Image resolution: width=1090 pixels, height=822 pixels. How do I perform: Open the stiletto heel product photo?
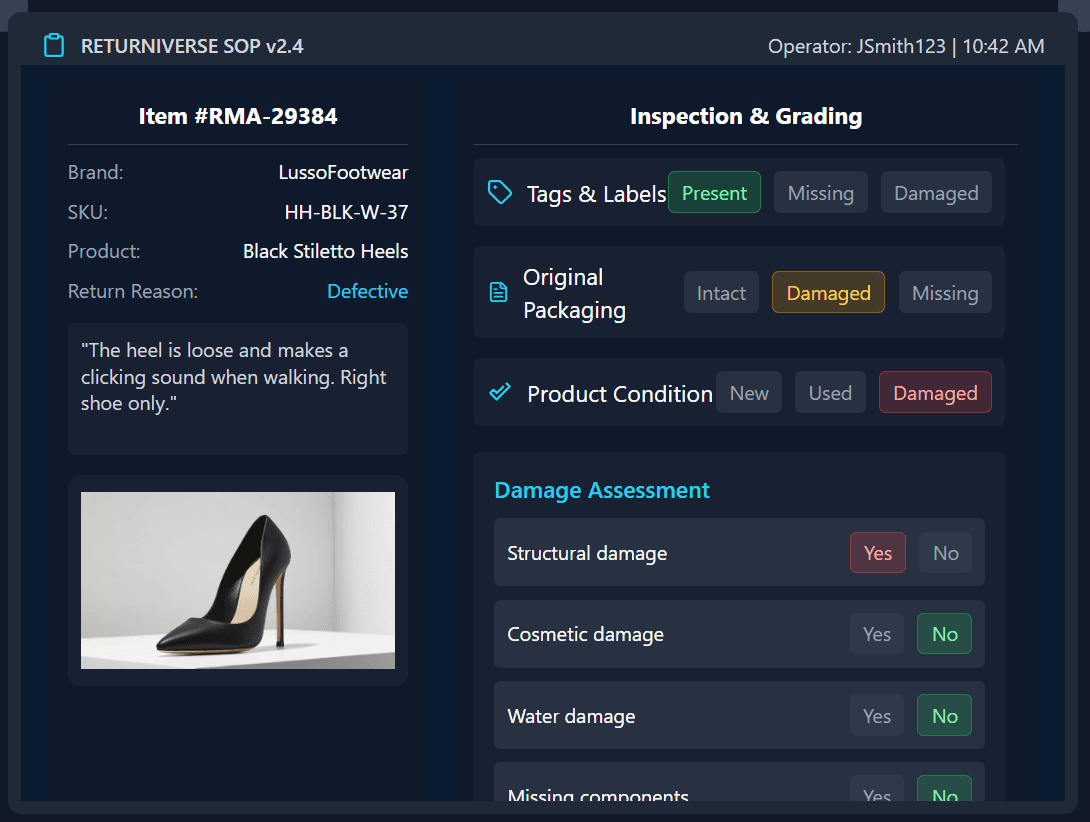pos(237,580)
